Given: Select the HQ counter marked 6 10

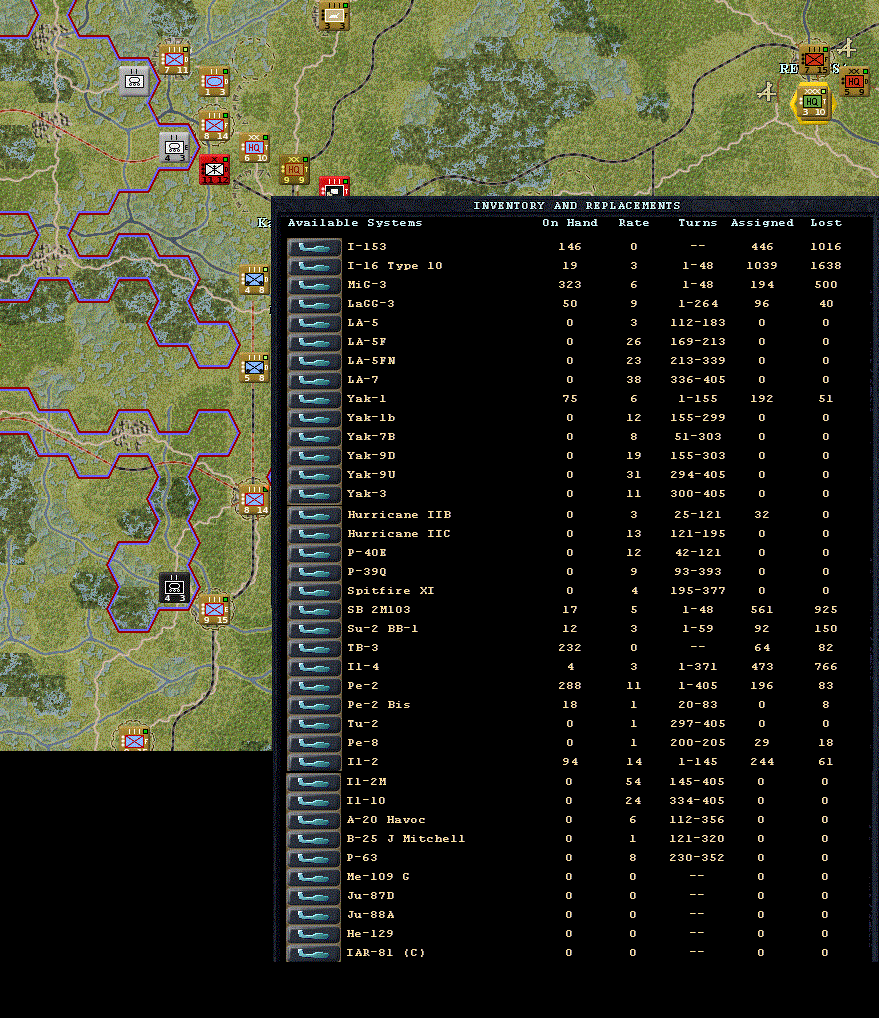Looking at the screenshot, I should (x=254, y=148).
